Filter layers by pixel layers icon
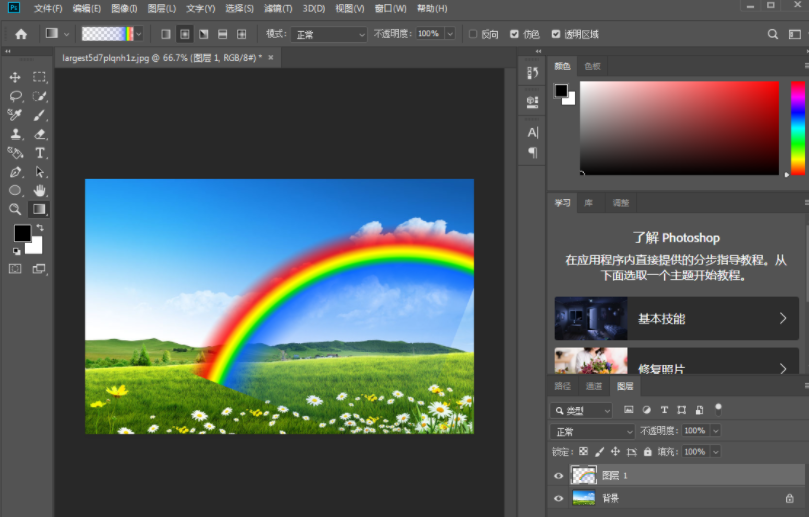The image size is (809, 517). pyautogui.click(x=628, y=410)
